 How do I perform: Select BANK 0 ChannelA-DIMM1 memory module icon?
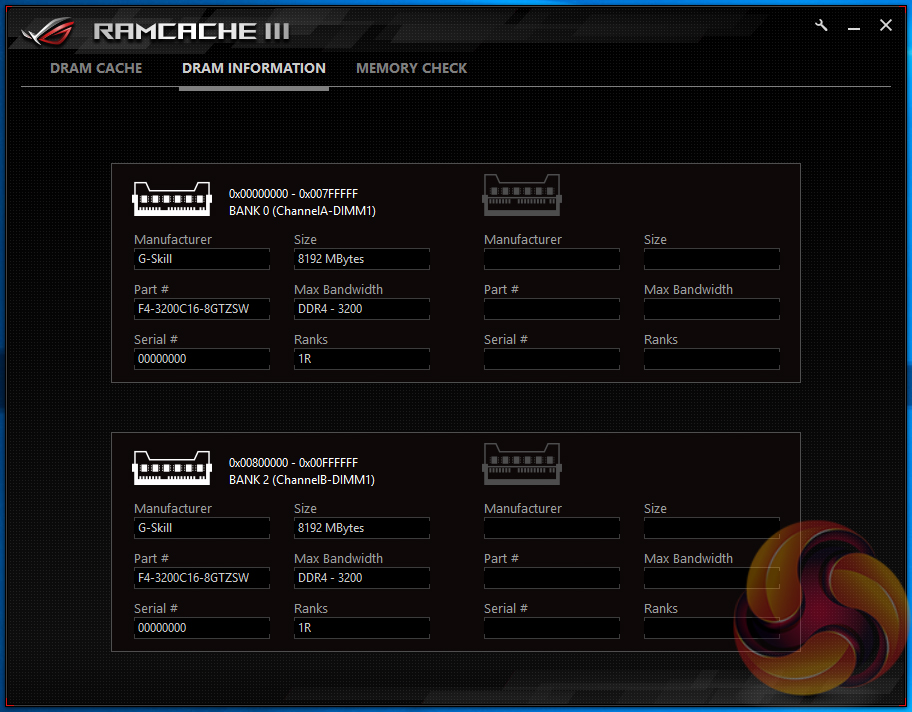[x=172, y=199]
